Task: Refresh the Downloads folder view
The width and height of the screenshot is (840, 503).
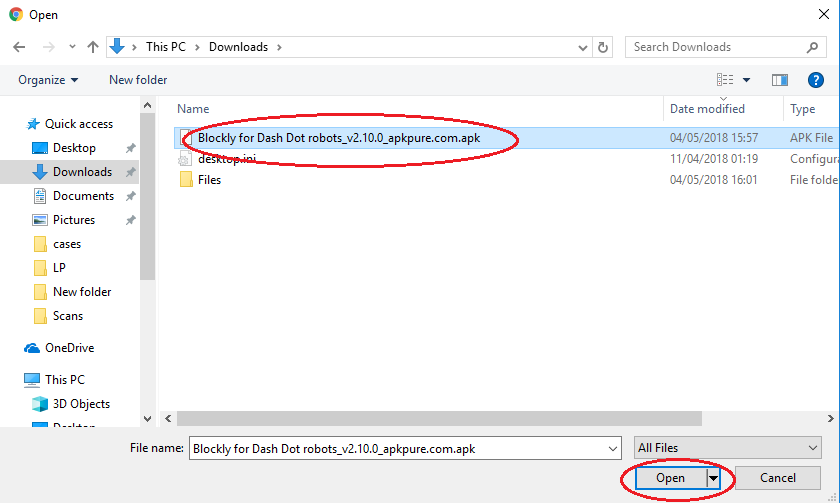Action: pyautogui.click(x=603, y=48)
